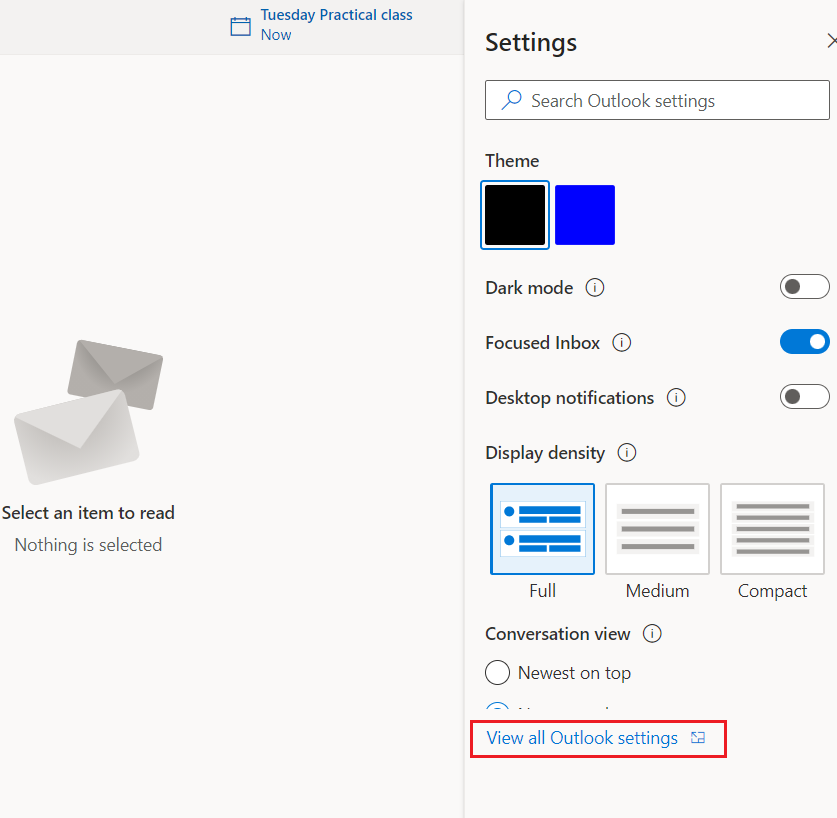Click the calendar icon beside Tuesday Practical class
Screen dimensions: 837x818
[x=240, y=26]
